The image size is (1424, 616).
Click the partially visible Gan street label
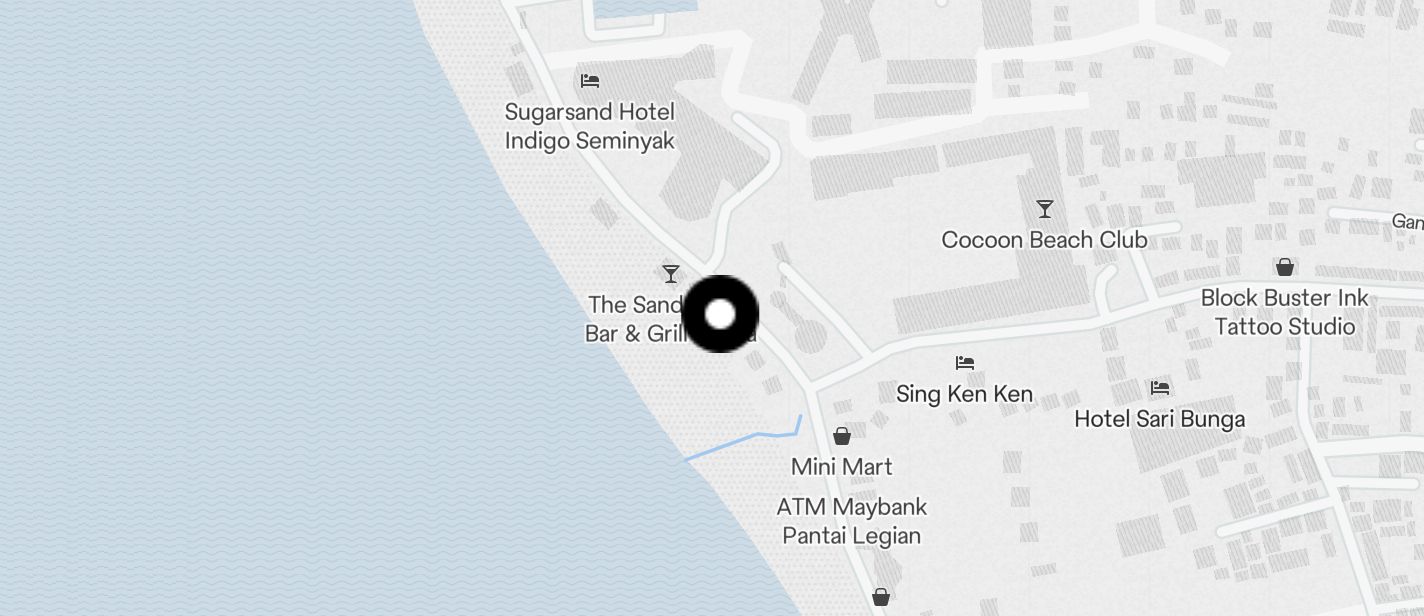tap(1407, 221)
